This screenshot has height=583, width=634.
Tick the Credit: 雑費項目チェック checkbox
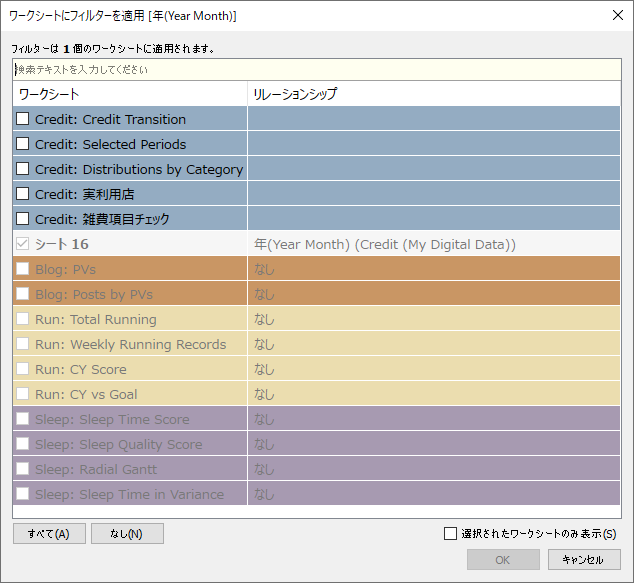[x=23, y=219]
